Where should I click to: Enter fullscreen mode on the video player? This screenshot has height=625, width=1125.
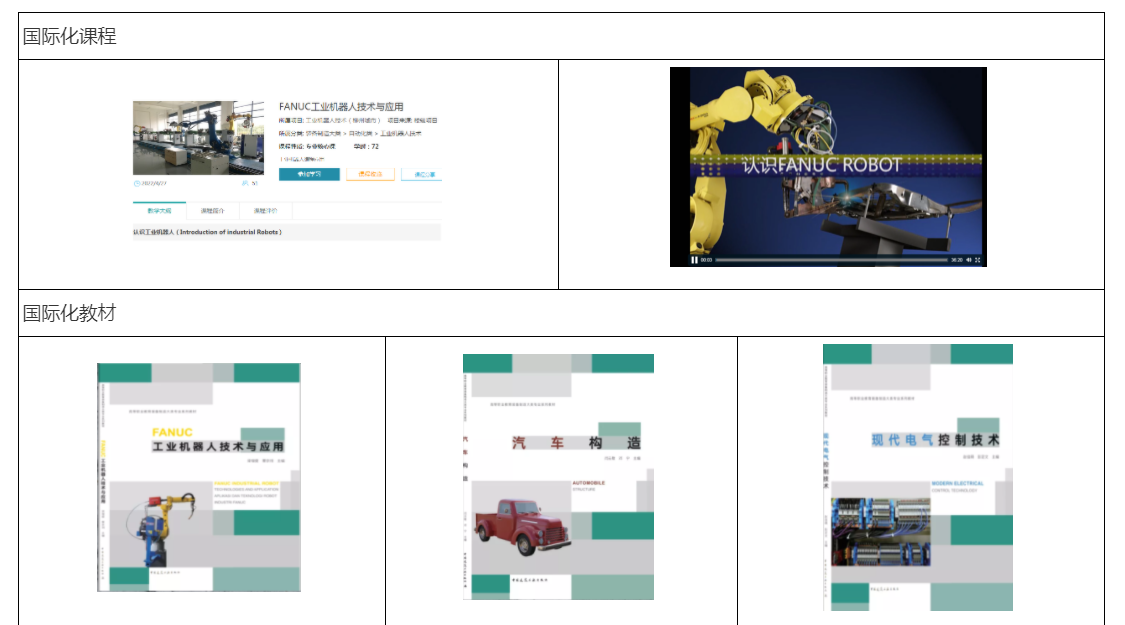977,260
